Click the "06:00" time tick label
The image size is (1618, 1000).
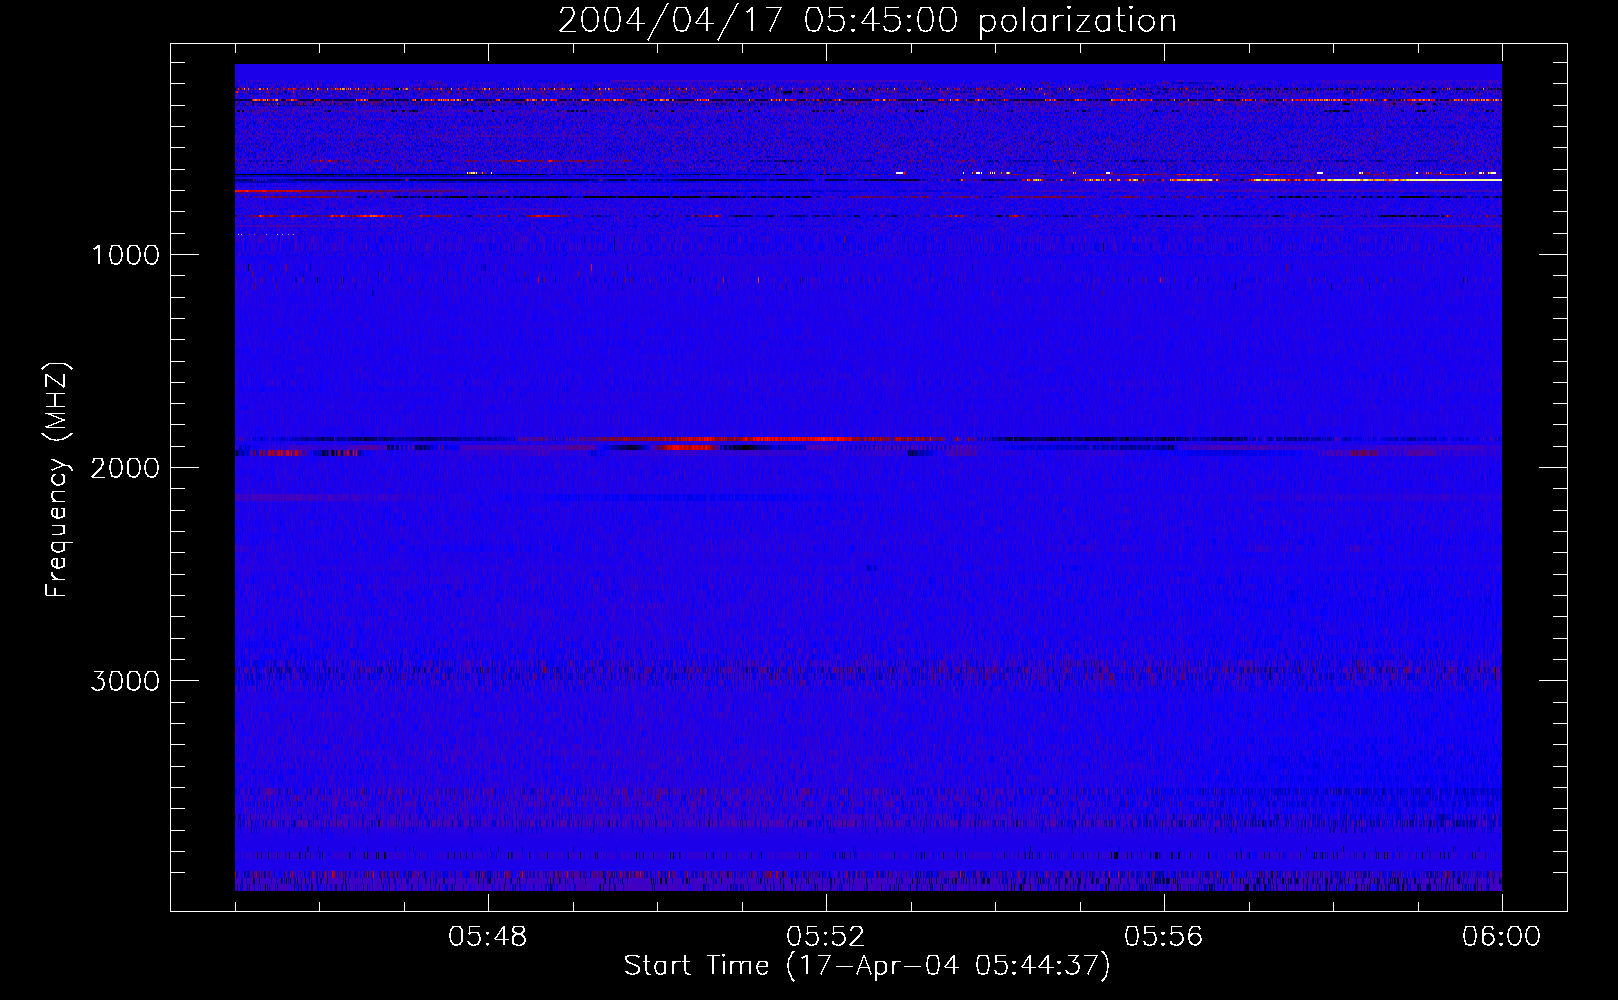point(1502,937)
